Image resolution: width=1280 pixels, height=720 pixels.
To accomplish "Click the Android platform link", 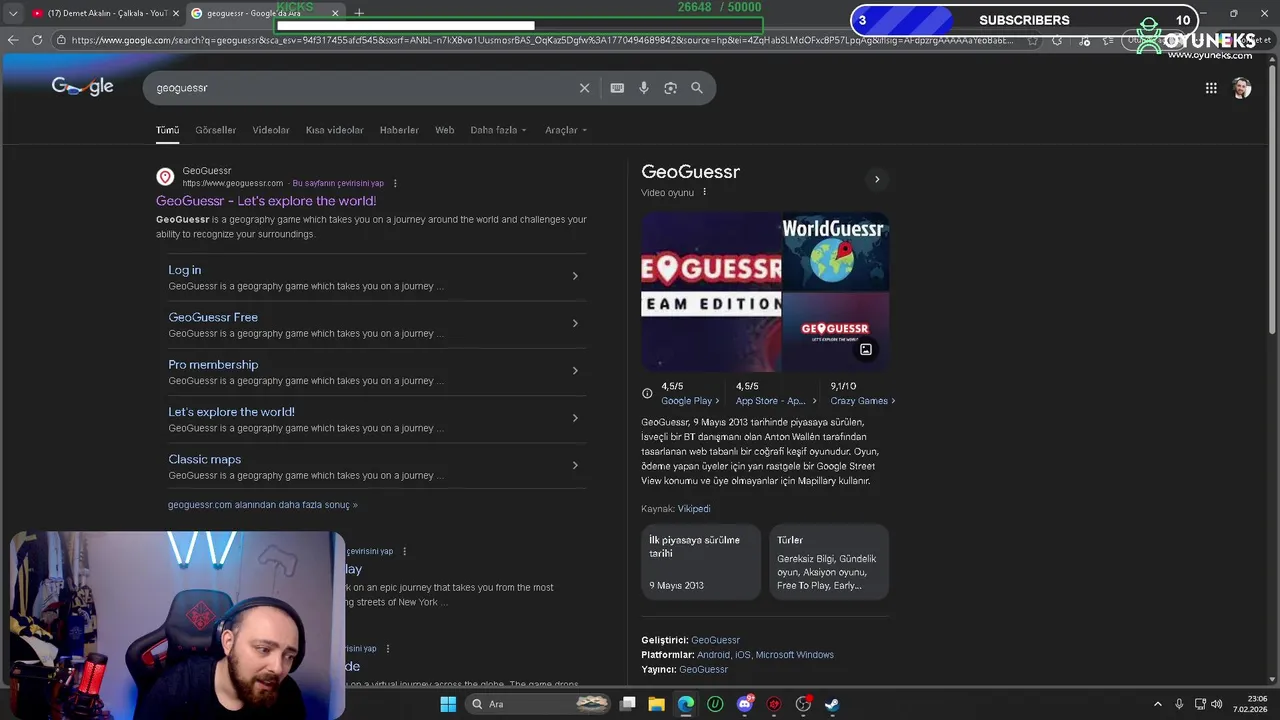I will click(x=713, y=655).
